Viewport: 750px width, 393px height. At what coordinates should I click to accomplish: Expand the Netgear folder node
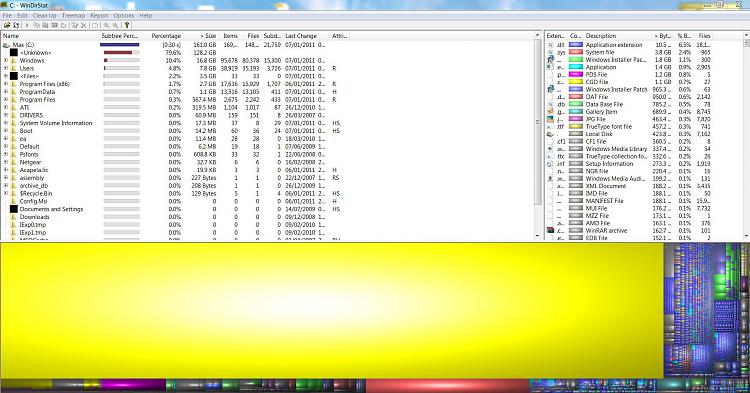click(6, 162)
